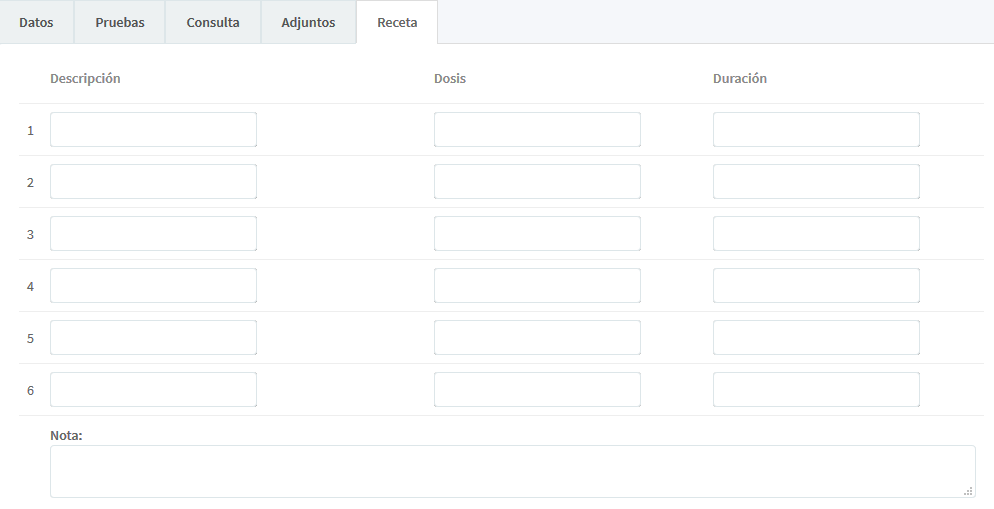Click the row 3 Descripción input
The width and height of the screenshot is (994, 509).
click(x=153, y=234)
